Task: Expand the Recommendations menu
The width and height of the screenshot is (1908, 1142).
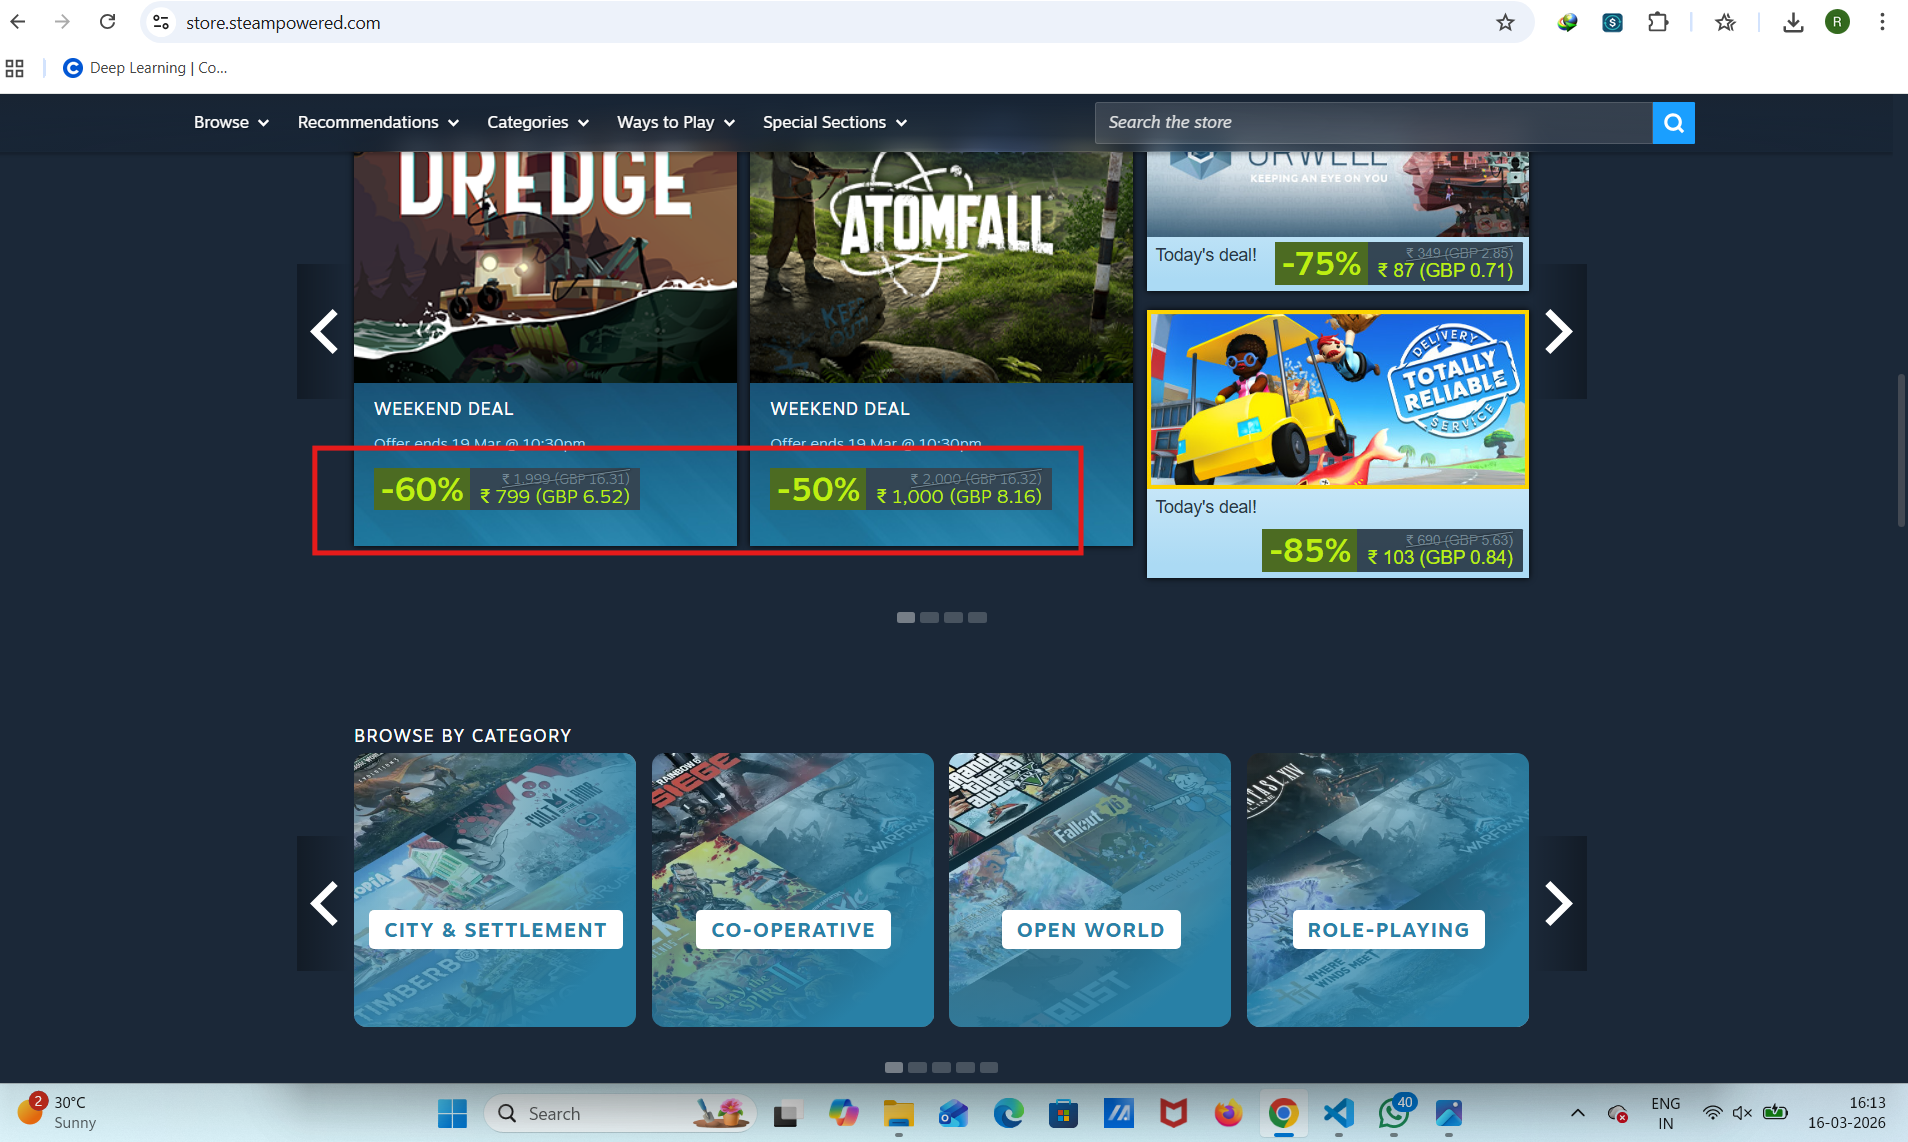Action: click(x=378, y=122)
